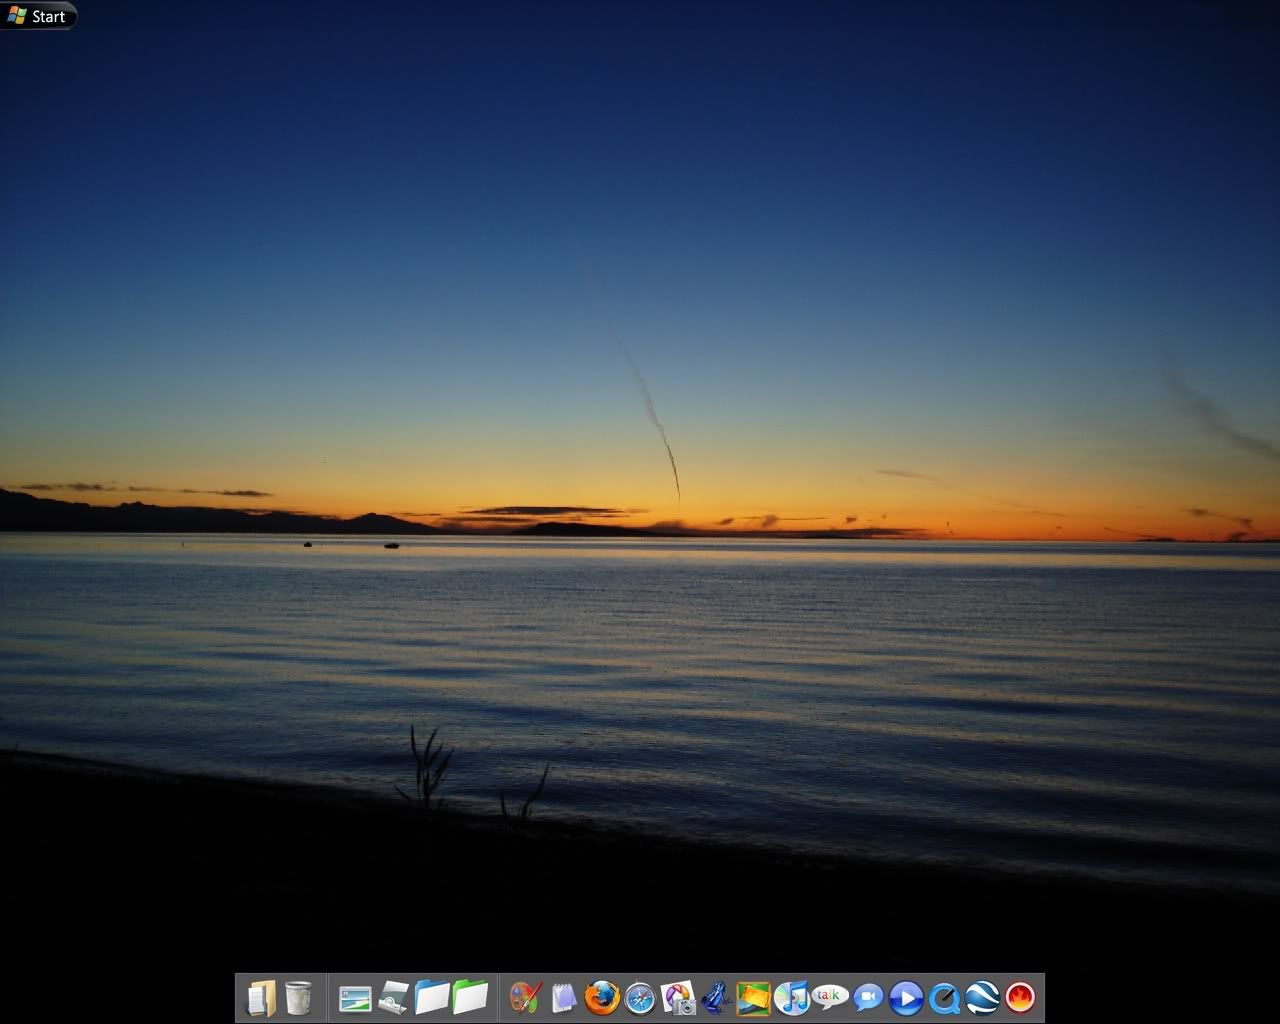Launch the blue video chat bubble icon
Screen dimensions: 1280x1024
pos(868,998)
